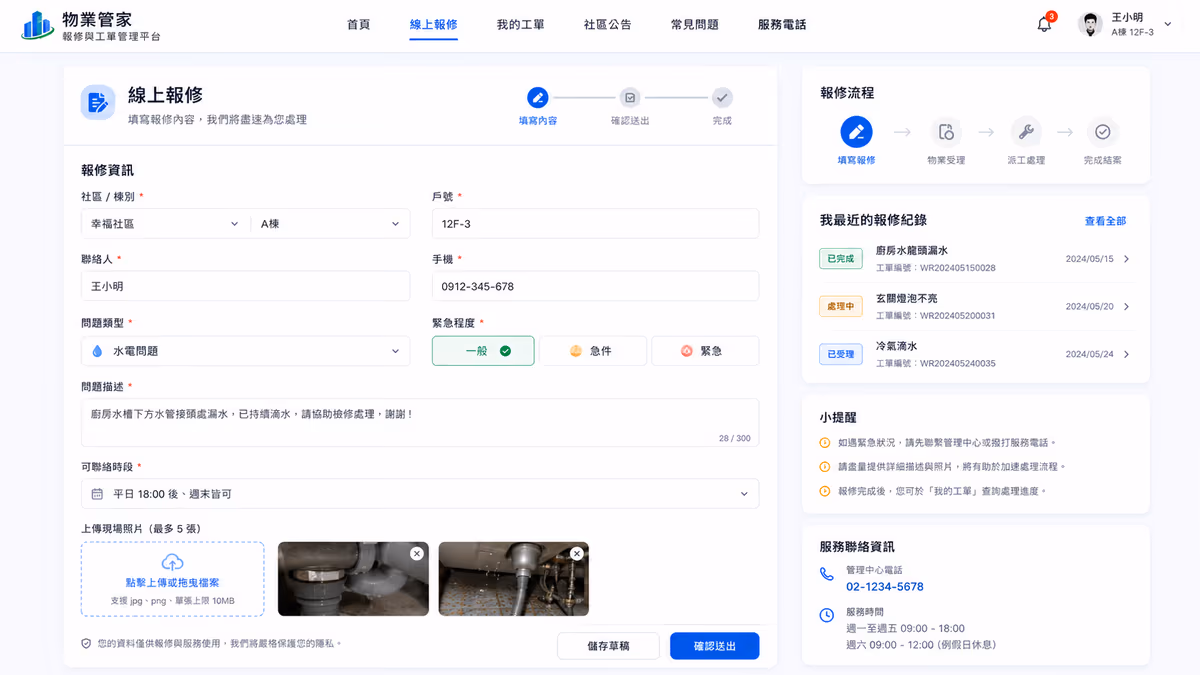This screenshot has width=1200, height=675.
Task: Select 急件 urgency level
Action: click(593, 351)
